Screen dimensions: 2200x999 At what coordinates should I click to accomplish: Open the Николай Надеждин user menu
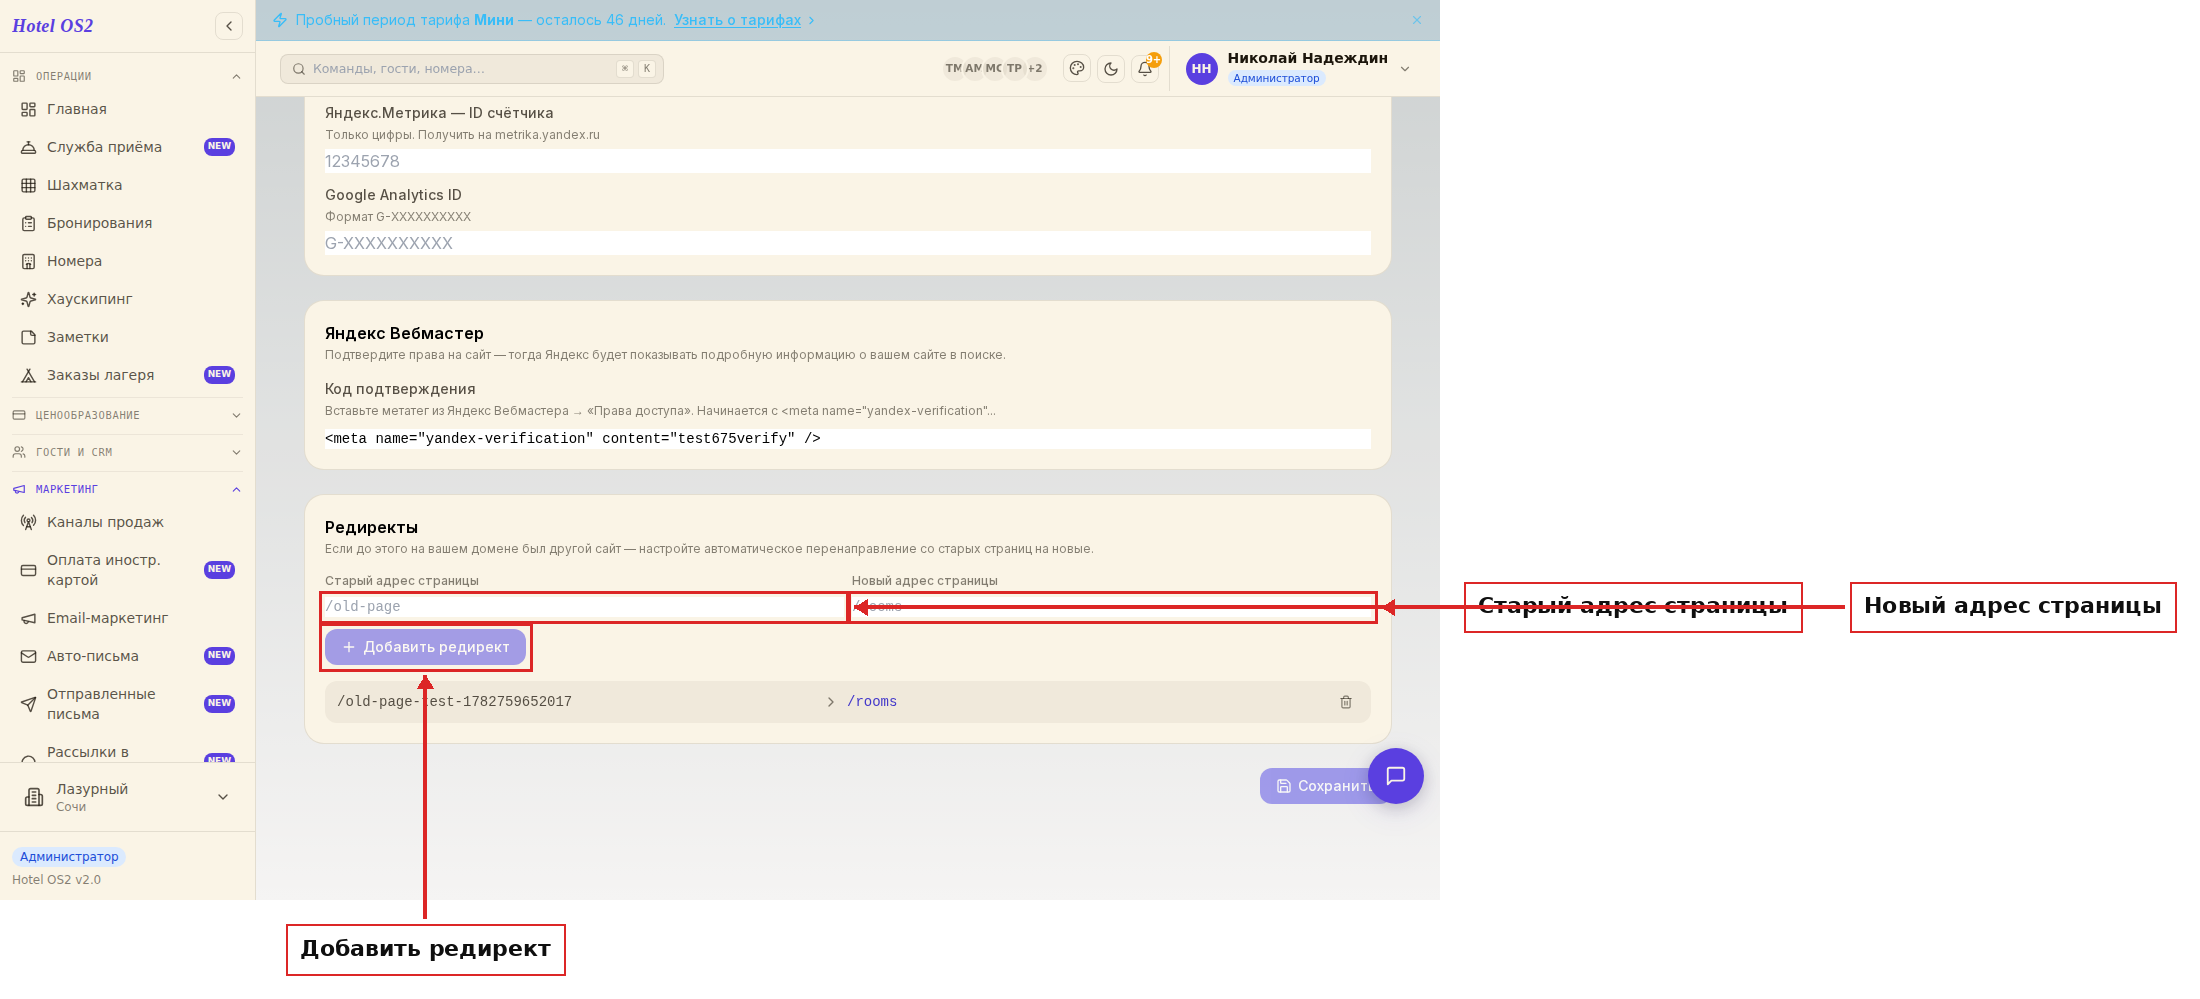1298,68
